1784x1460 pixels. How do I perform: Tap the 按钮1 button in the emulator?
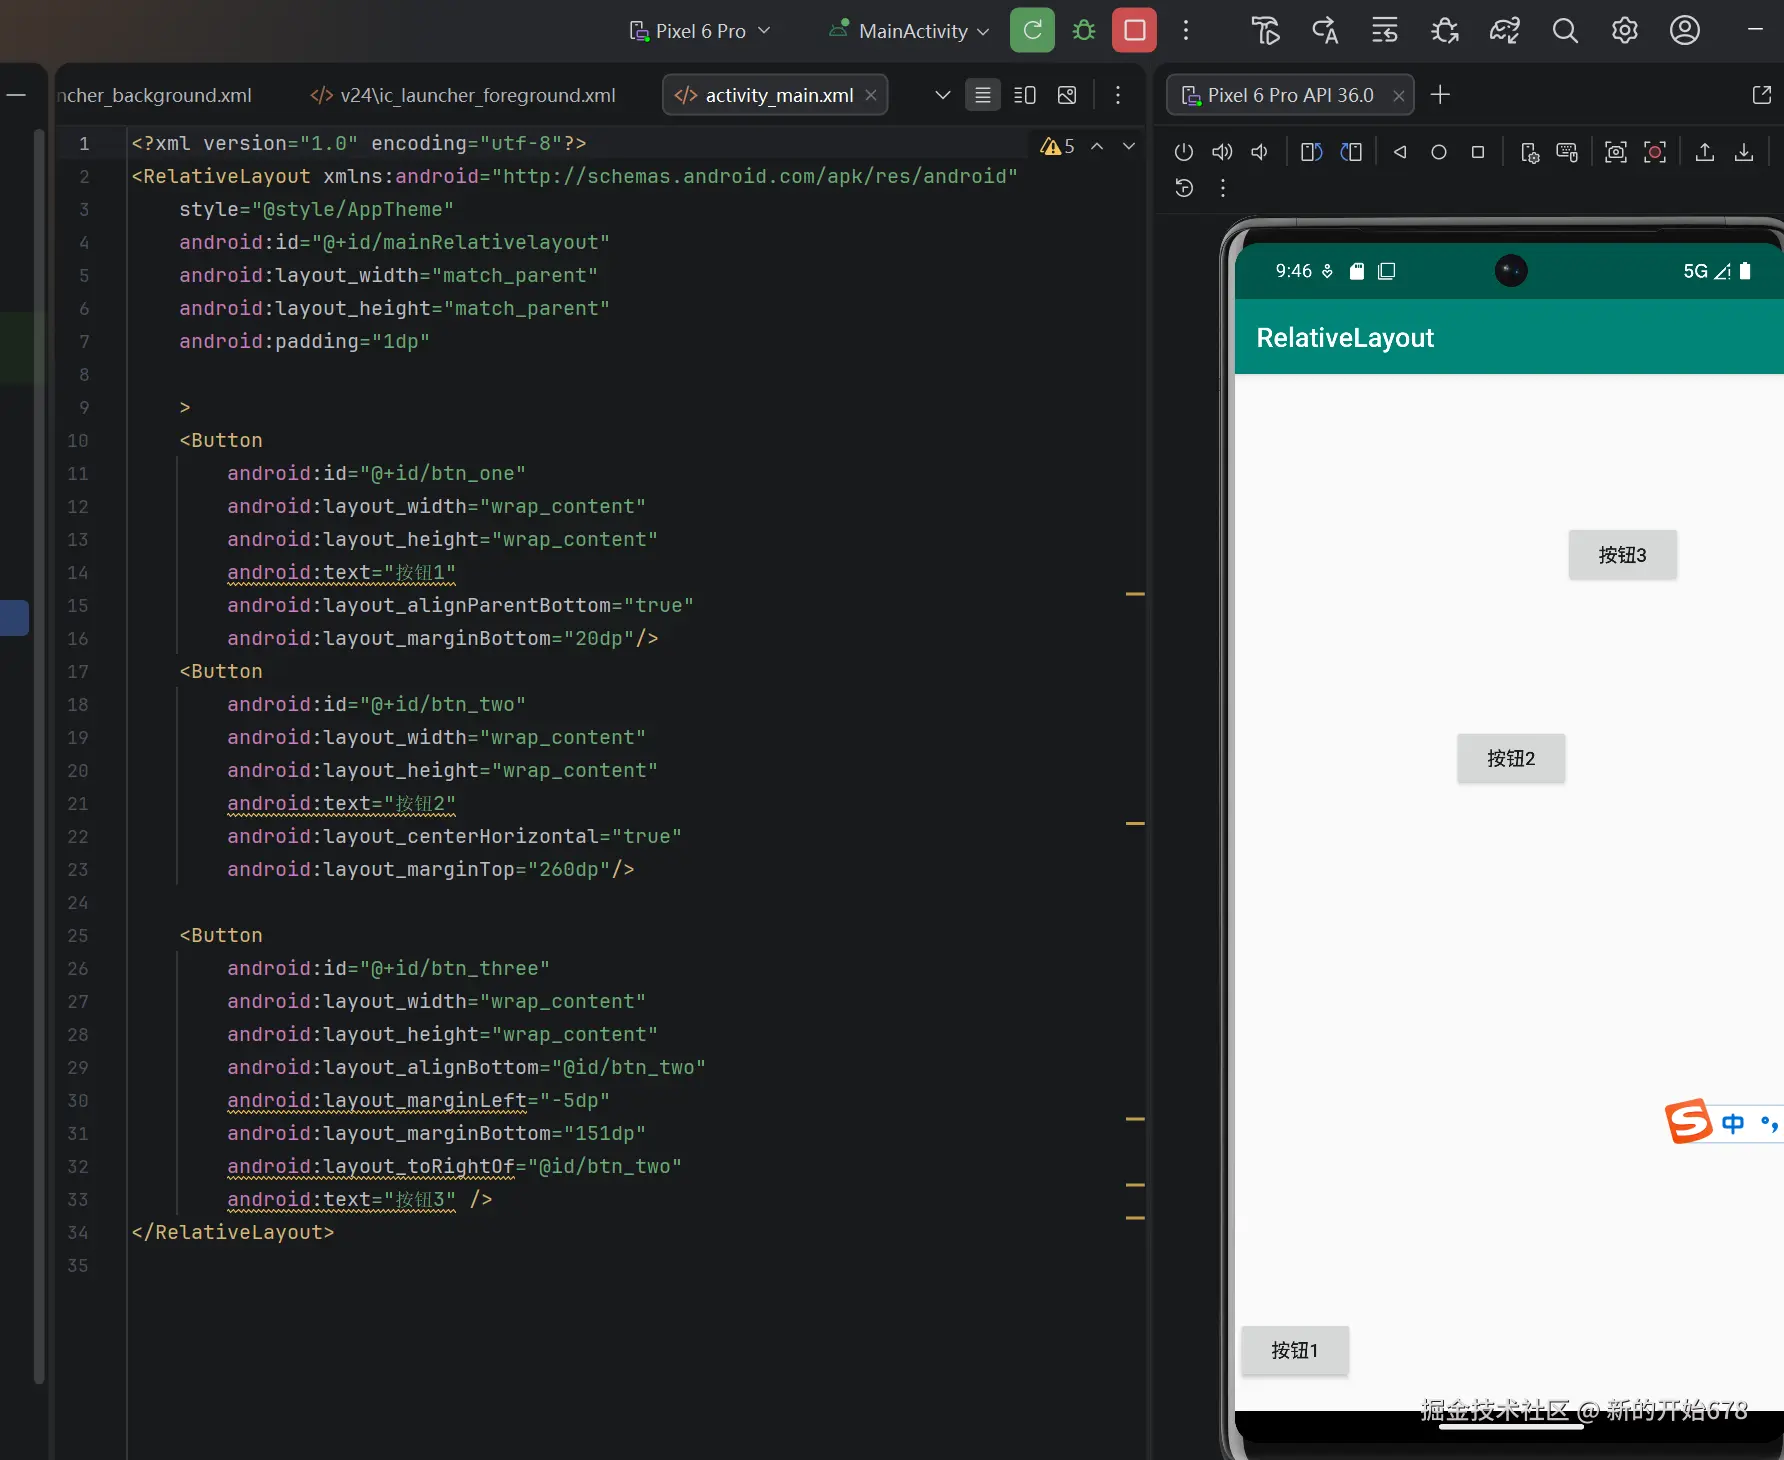click(x=1294, y=1351)
